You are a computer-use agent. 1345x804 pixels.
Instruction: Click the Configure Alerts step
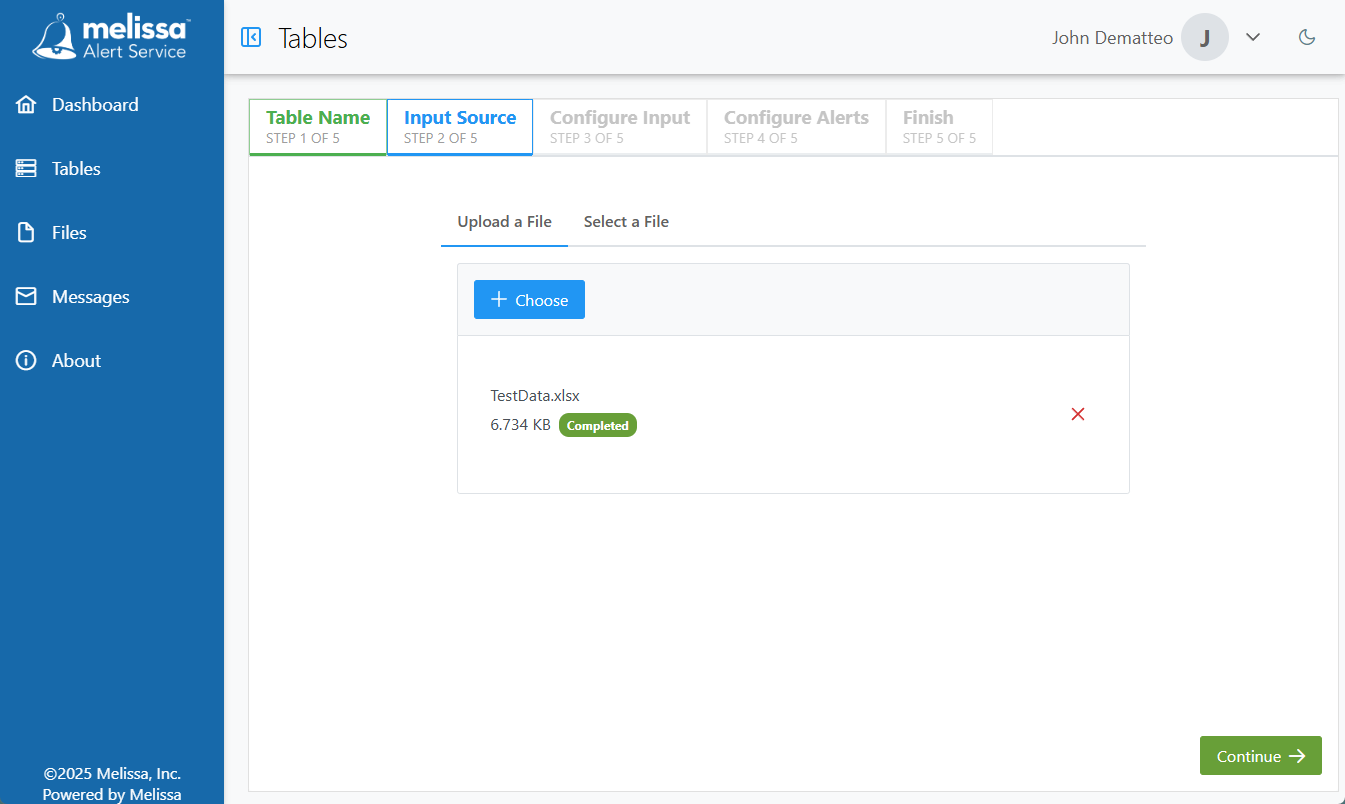click(x=796, y=126)
